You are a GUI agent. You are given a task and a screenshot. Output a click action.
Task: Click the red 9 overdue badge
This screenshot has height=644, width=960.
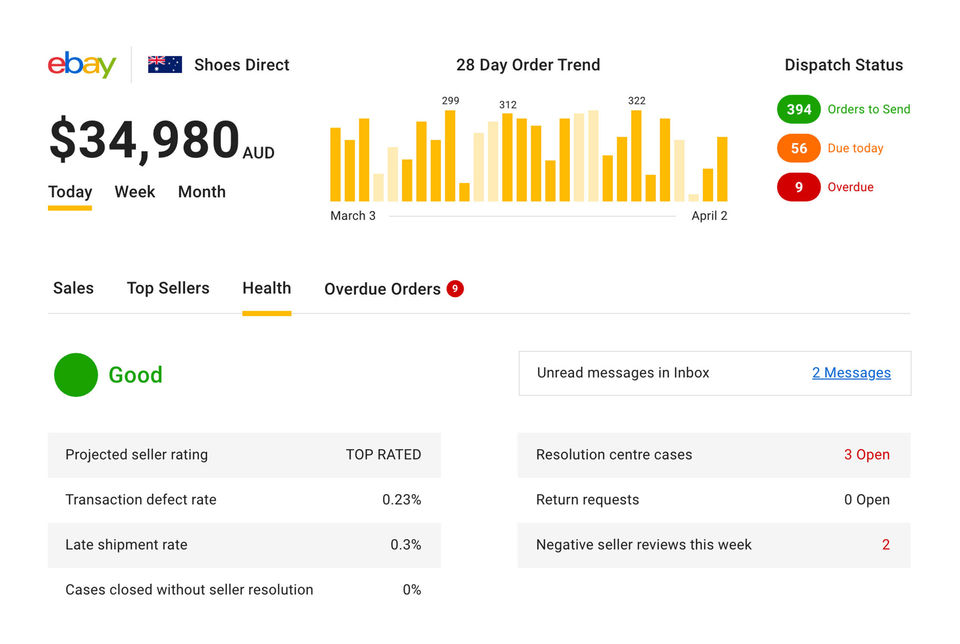point(798,187)
